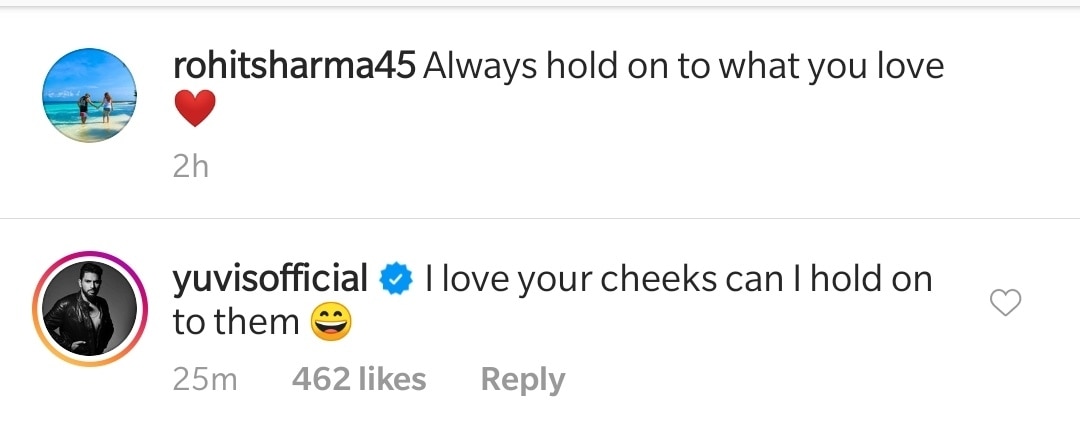
Task: Click the words "to them"
Action: (x=235, y=322)
